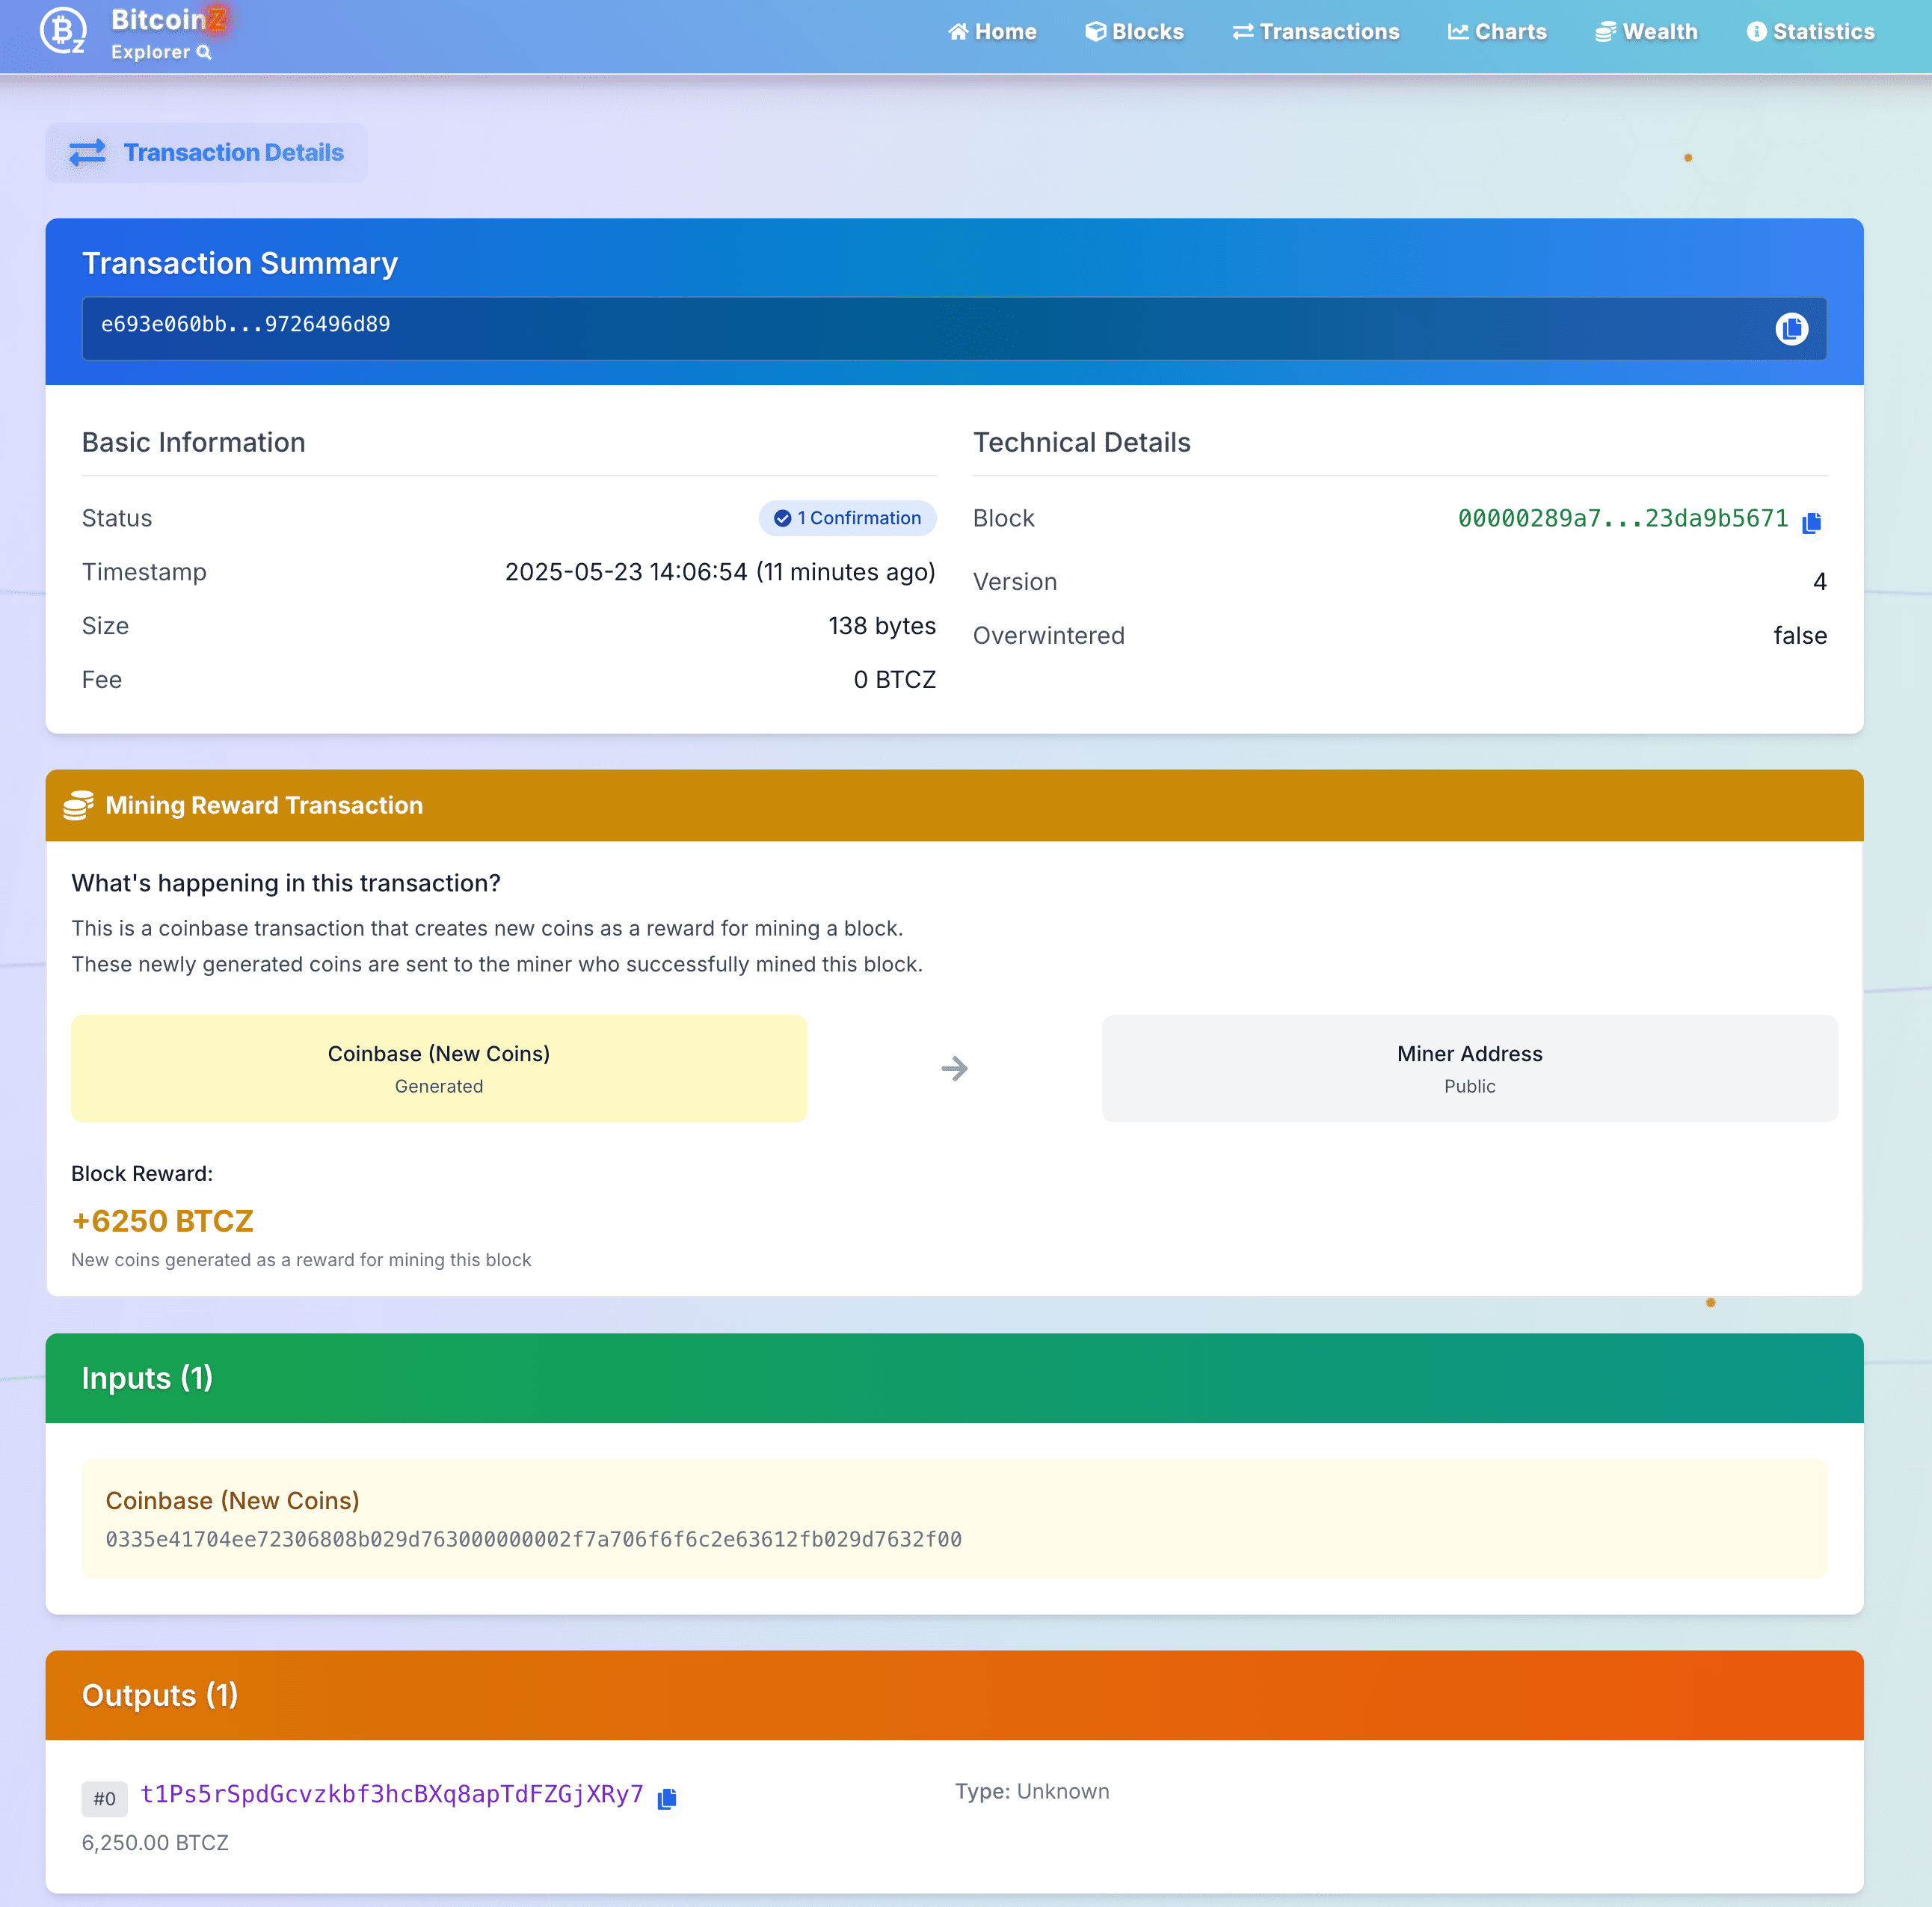Go to the Home page
The height and width of the screenshot is (1907, 1932).
[x=992, y=32]
